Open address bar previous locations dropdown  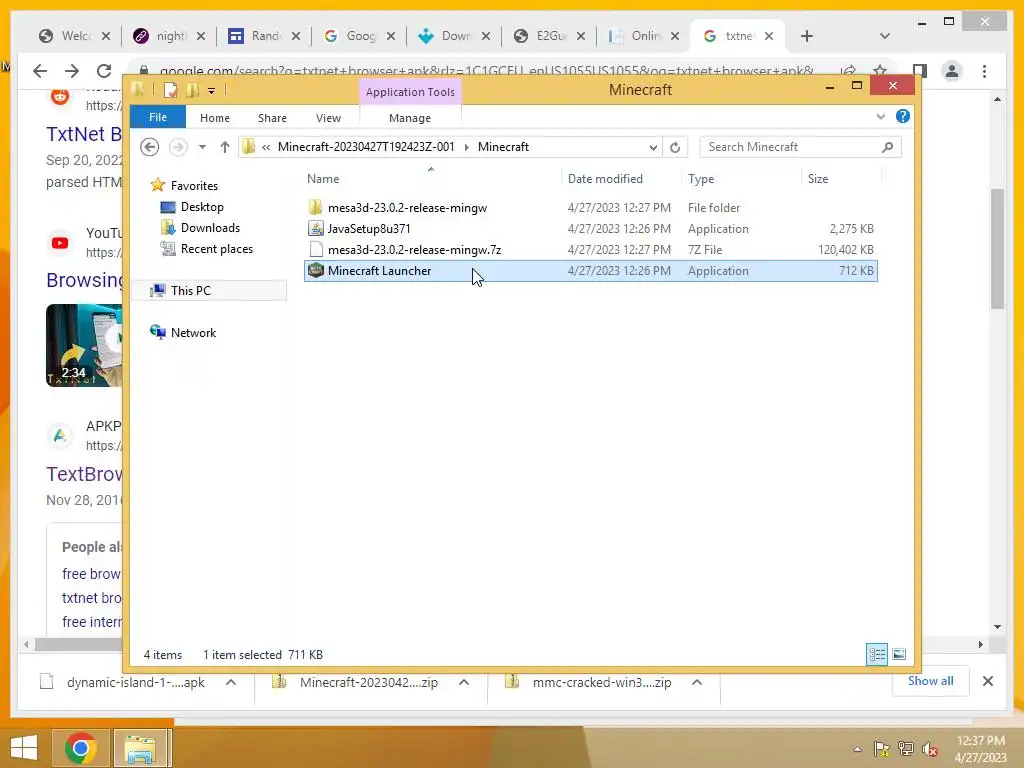(652, 147)
